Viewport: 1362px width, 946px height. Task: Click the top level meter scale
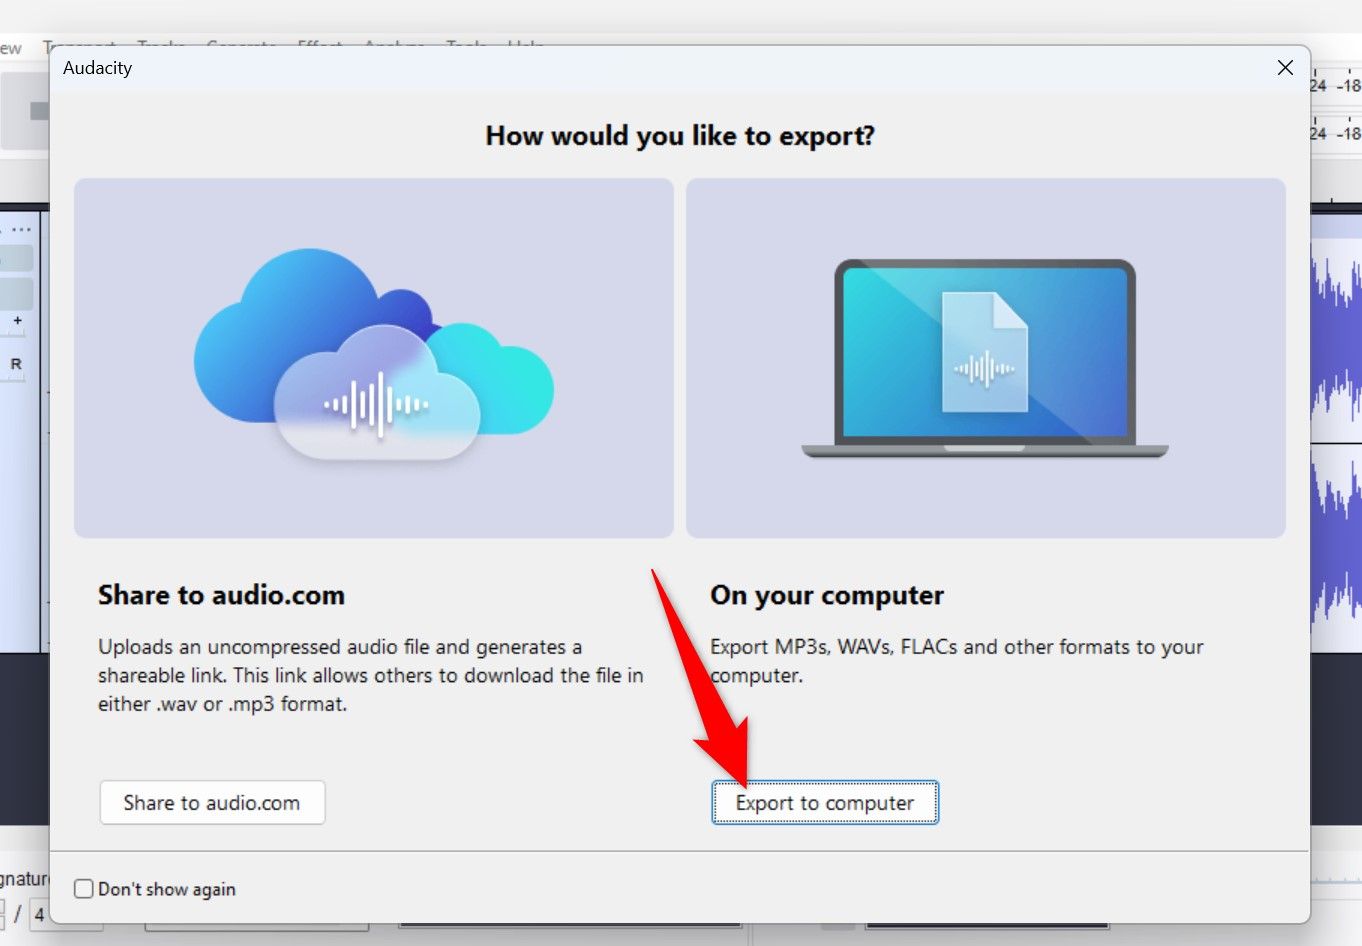pos(1336,86)
